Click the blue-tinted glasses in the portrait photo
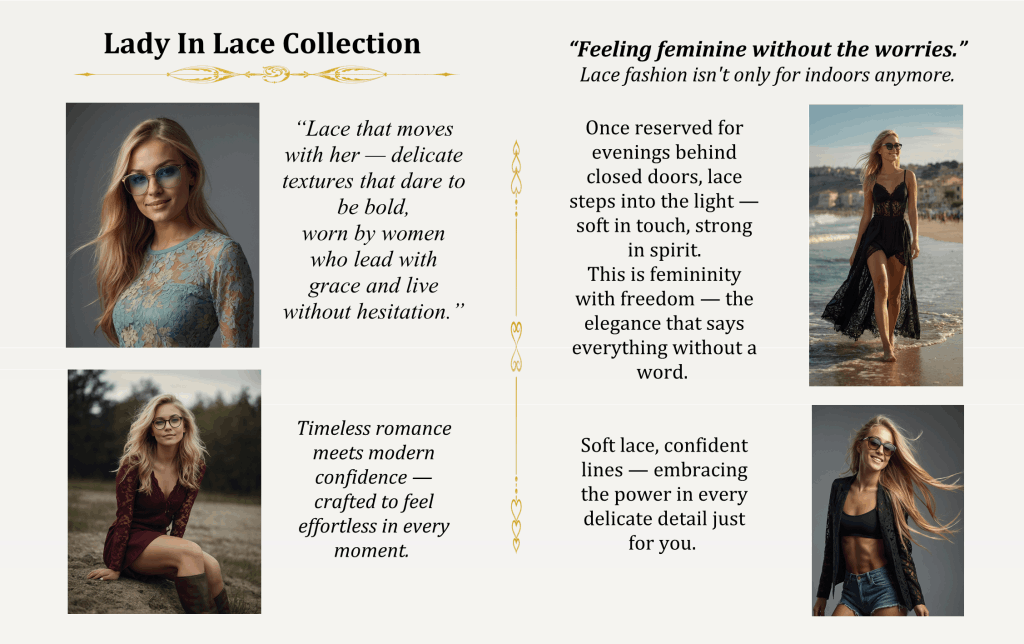Image resolution: width=1024 pixels, height=644 pixels. [x=156, y=180]
